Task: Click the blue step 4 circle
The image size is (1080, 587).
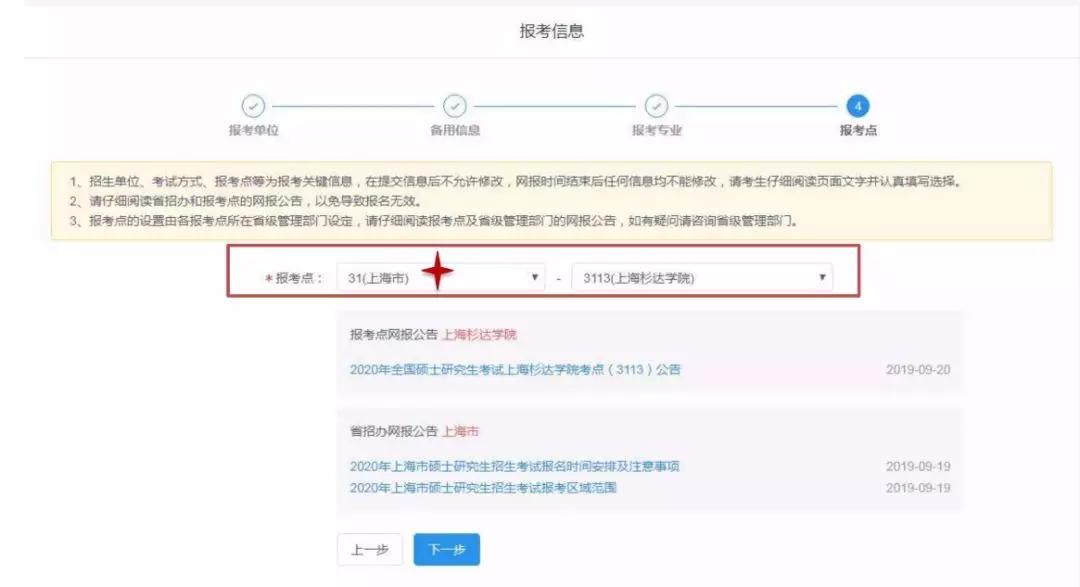Action: (x=857, y=106)
